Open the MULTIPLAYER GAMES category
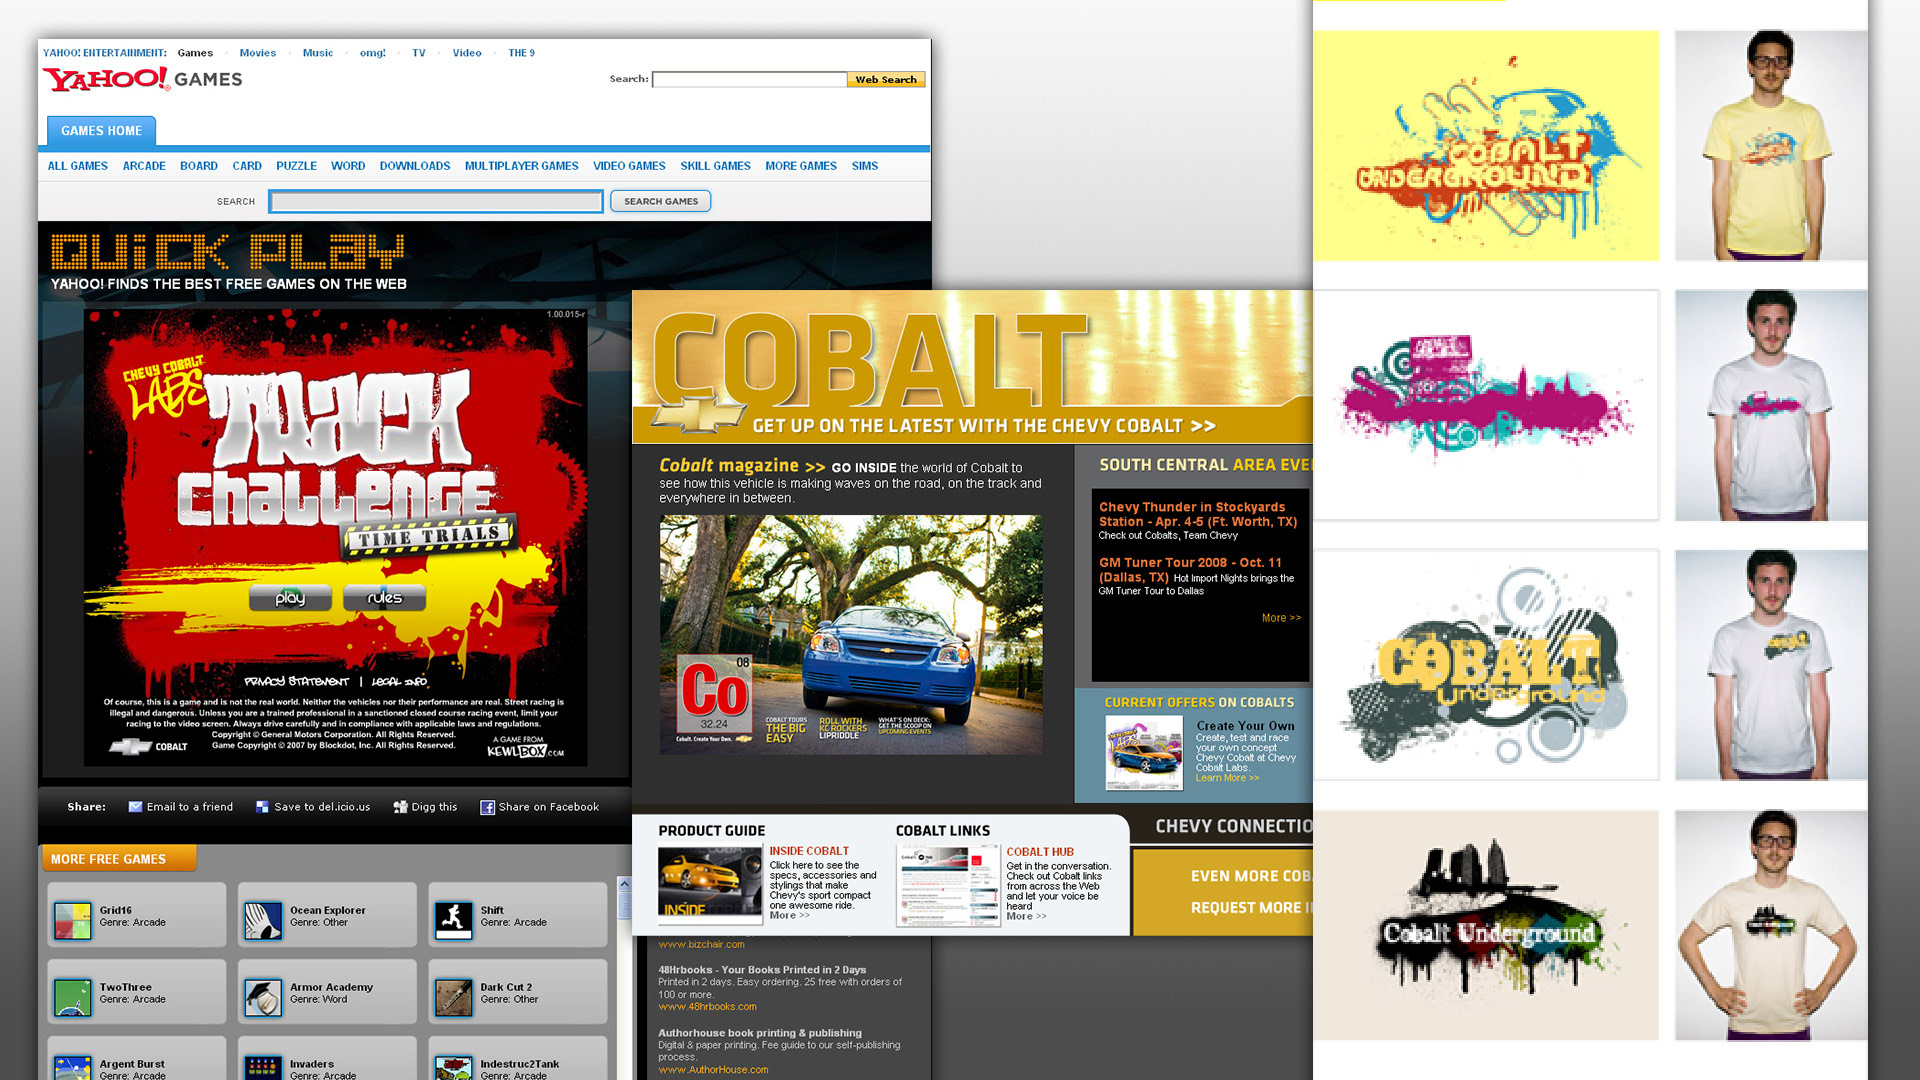1920x1080 pixels. point(521,166)
